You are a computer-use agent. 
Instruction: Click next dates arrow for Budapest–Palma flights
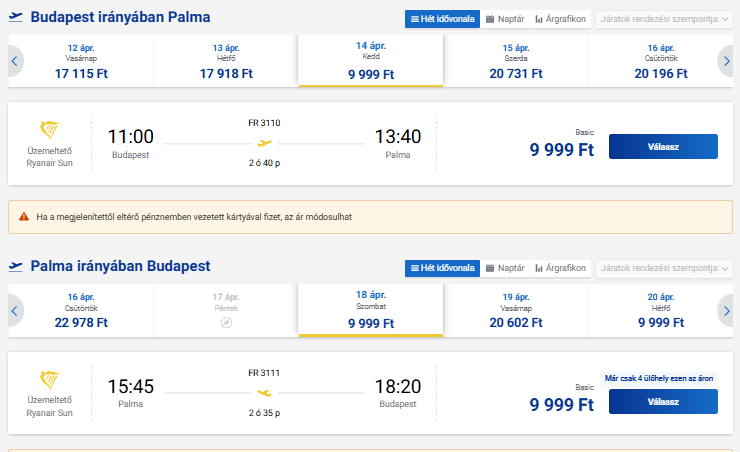tap(725, 62)
